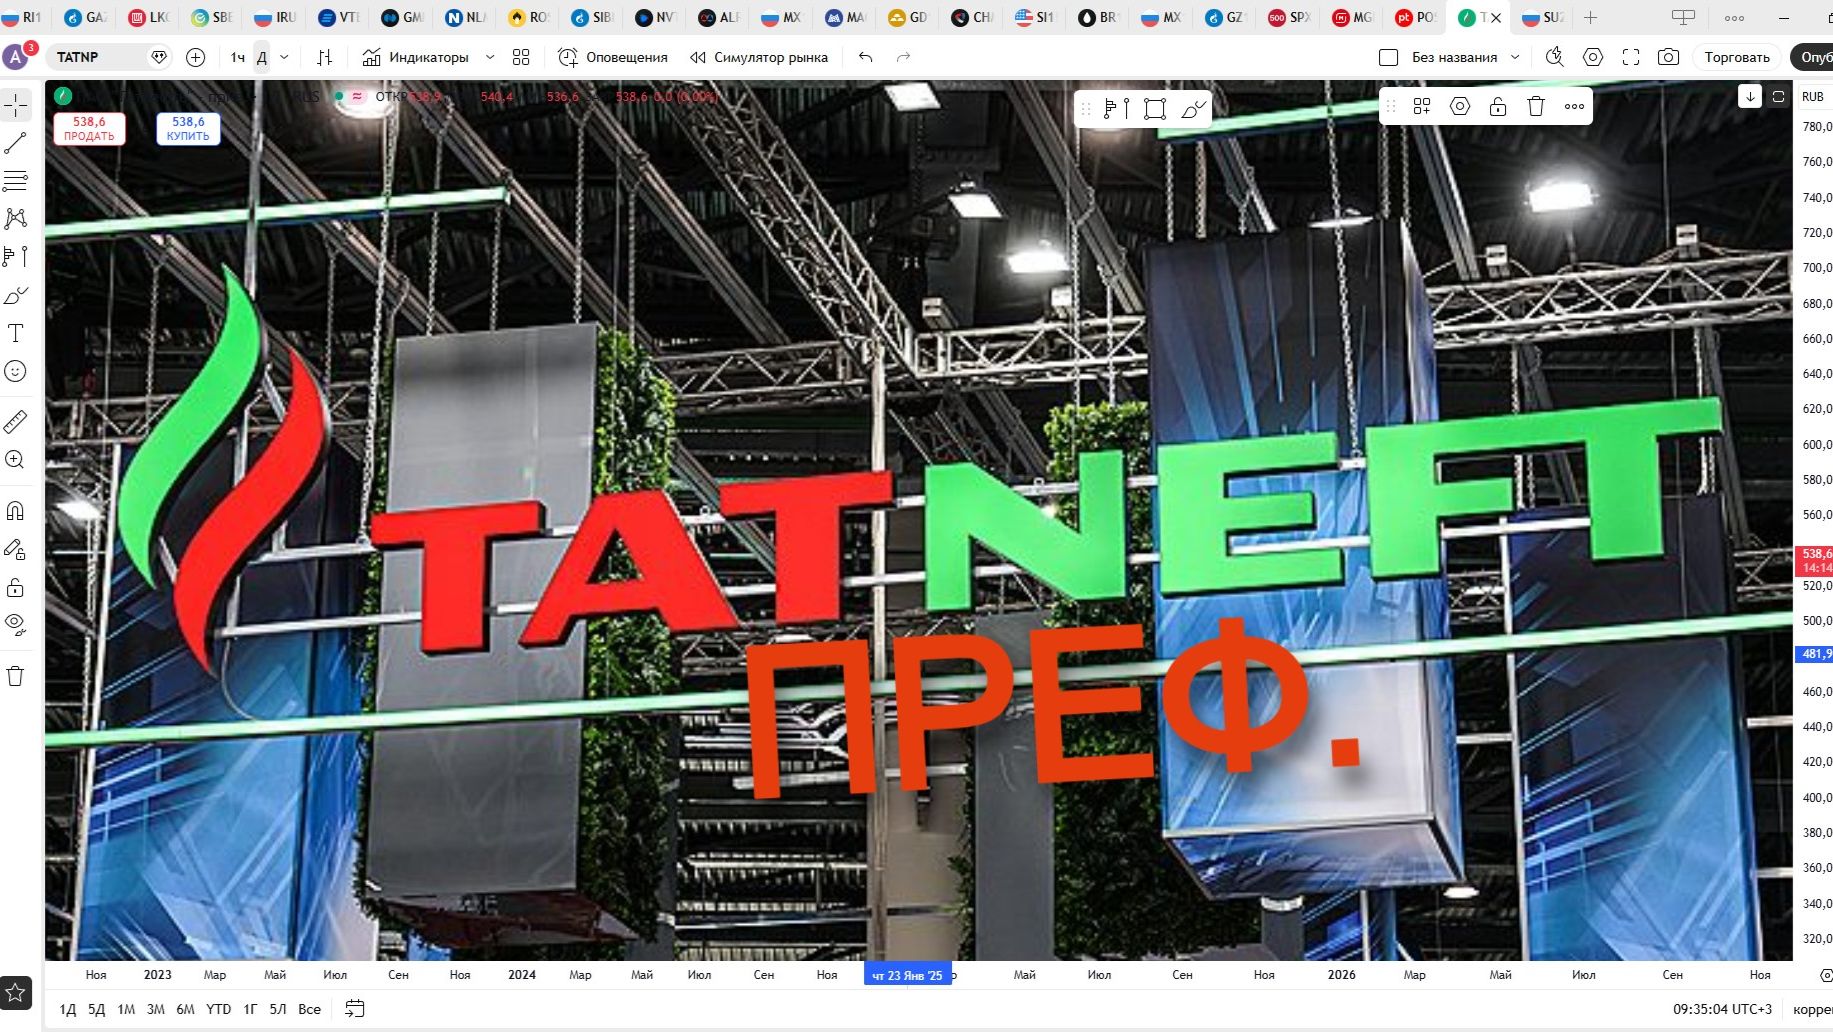Show the entire history with Все
The image size is (1833, 1032).
(310, 1009)
